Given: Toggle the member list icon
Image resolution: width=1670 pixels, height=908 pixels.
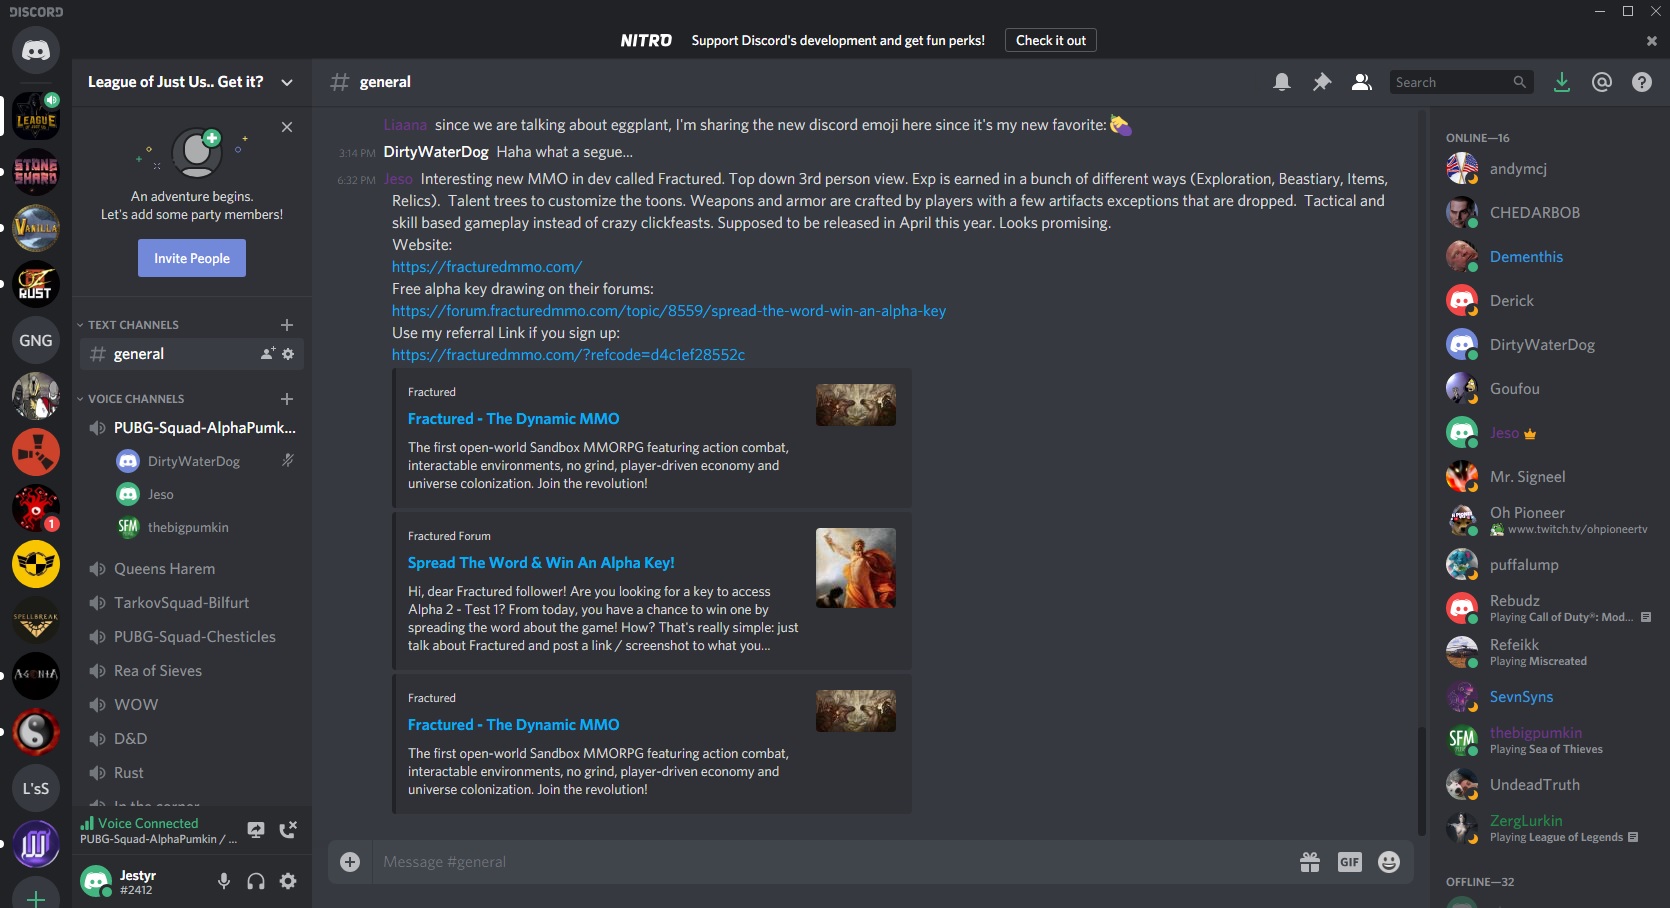Looking at the screenshot, I should coord(1362,82).
